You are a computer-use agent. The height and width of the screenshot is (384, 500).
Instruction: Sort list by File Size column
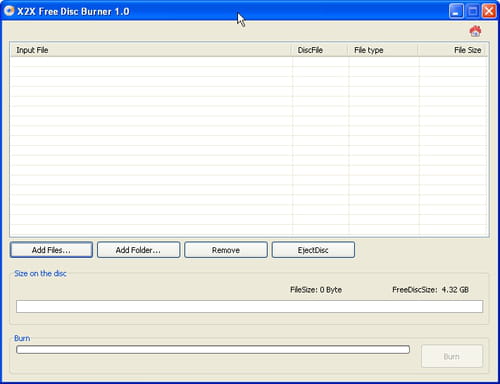[x=453, y=50]
